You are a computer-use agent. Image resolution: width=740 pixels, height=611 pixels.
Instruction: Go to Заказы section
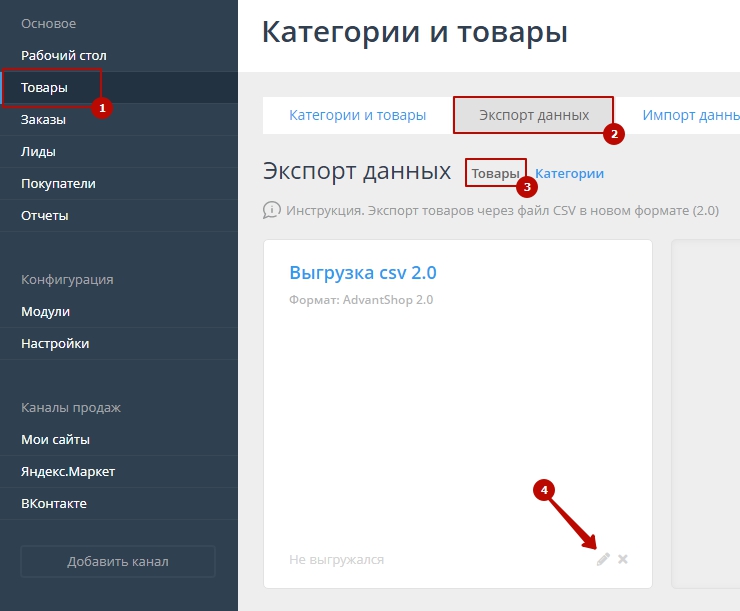(43, 120)
